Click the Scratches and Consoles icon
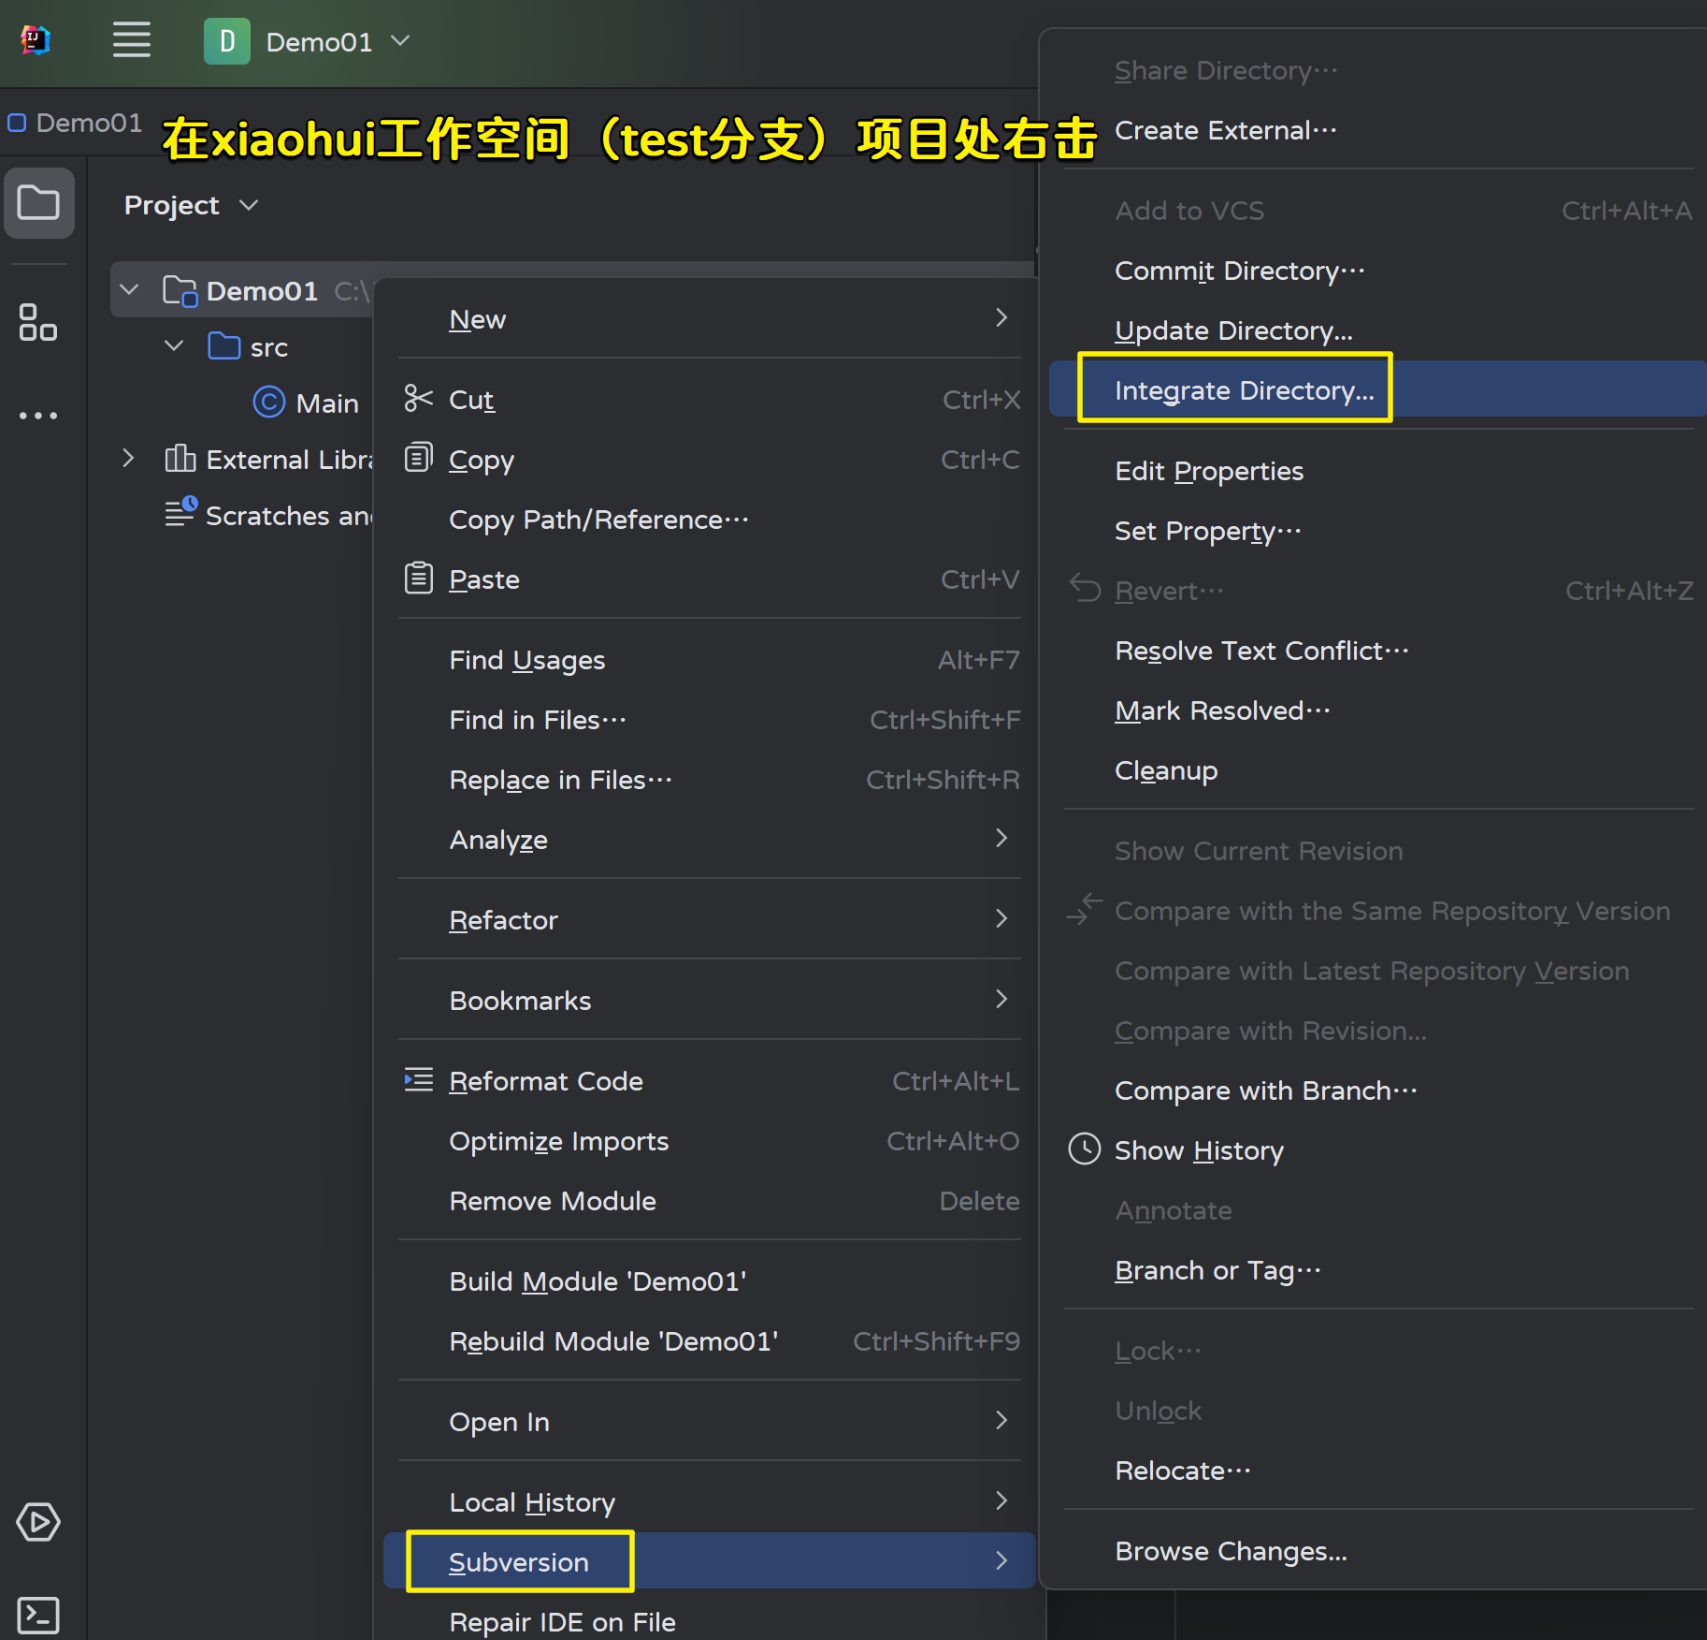The image size is (1707, 1640). coord(181,513)
